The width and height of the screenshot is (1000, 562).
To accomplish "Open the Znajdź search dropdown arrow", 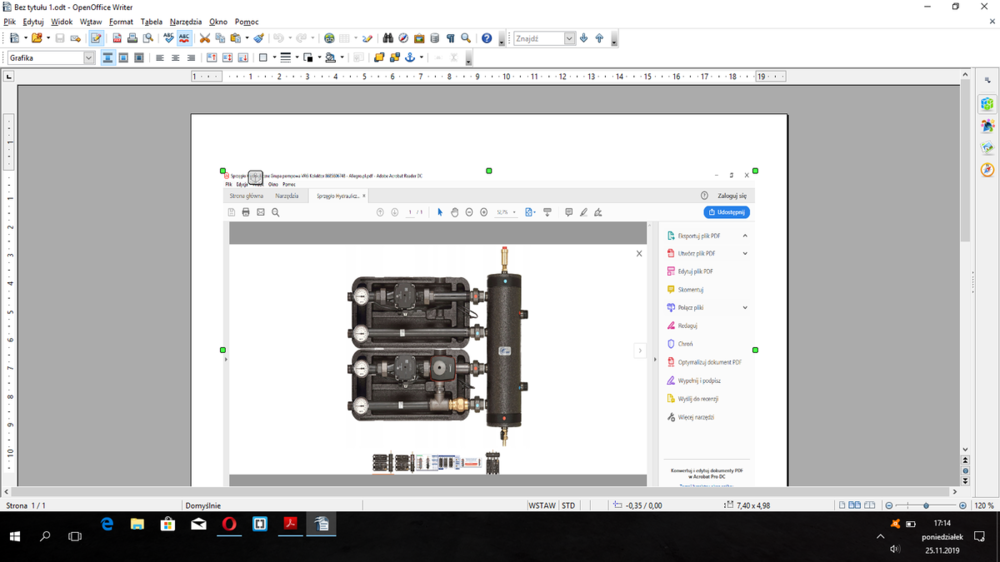I will 569,39.
